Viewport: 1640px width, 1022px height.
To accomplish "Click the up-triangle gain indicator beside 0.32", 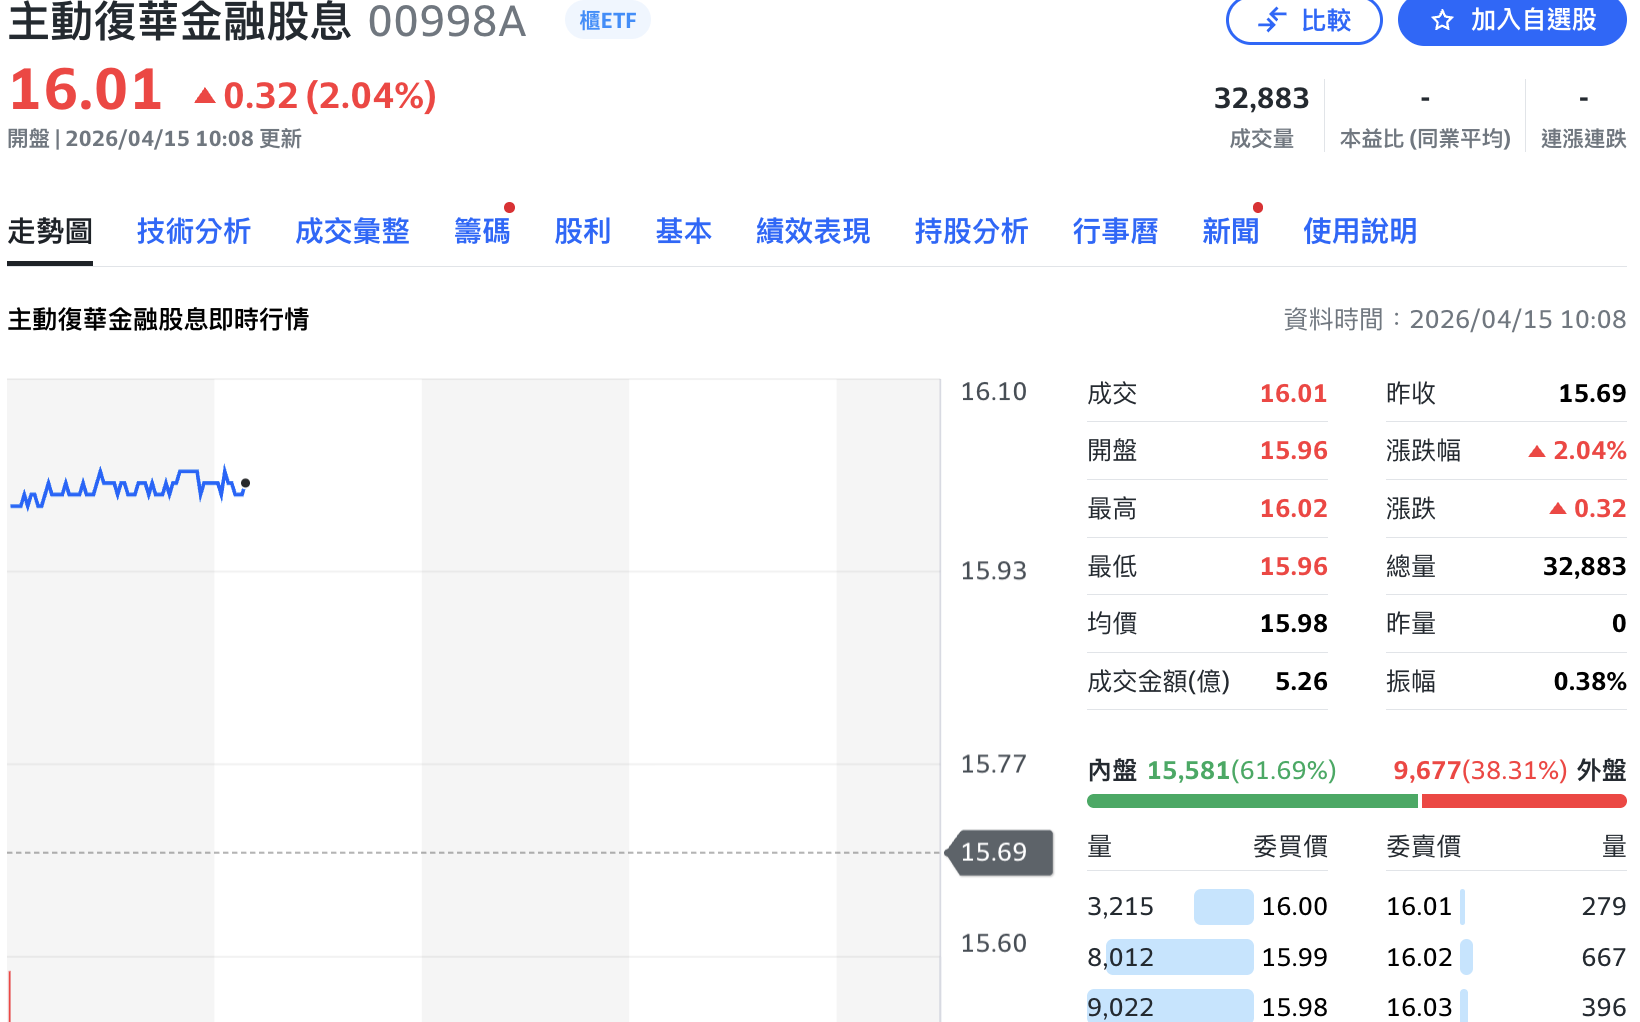I will [203, 95].
